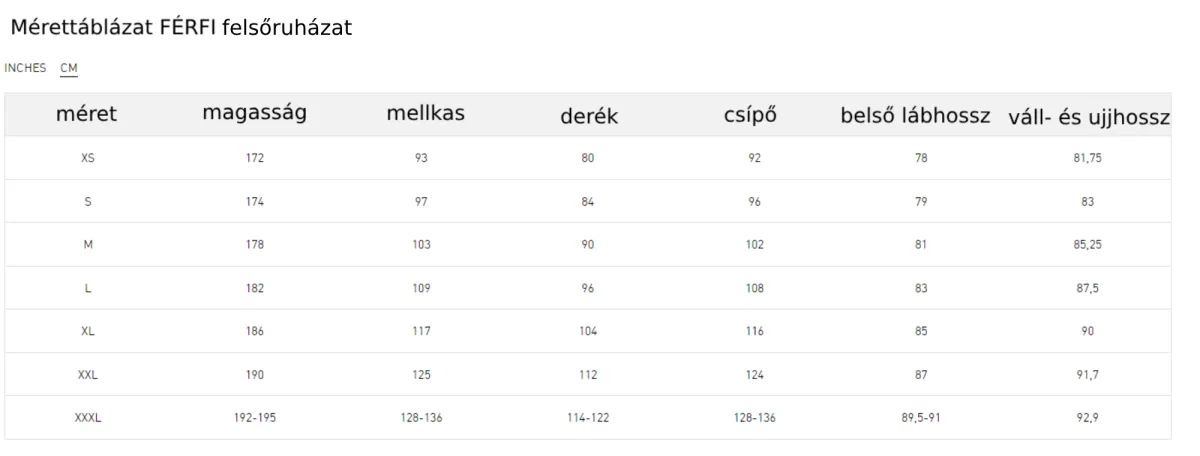1200x456 pixels.
Task: Click the 'Mérettáblázat FÉRFI felsőruházat' heading
Action: pos(183,30)
